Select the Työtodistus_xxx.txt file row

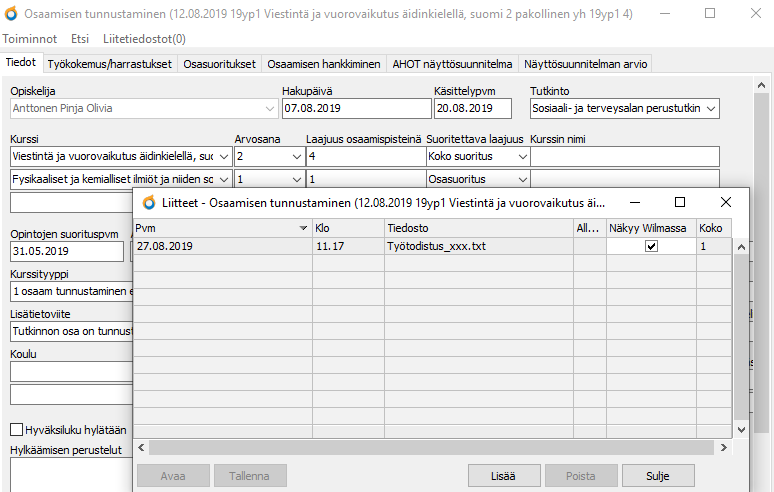435,246
